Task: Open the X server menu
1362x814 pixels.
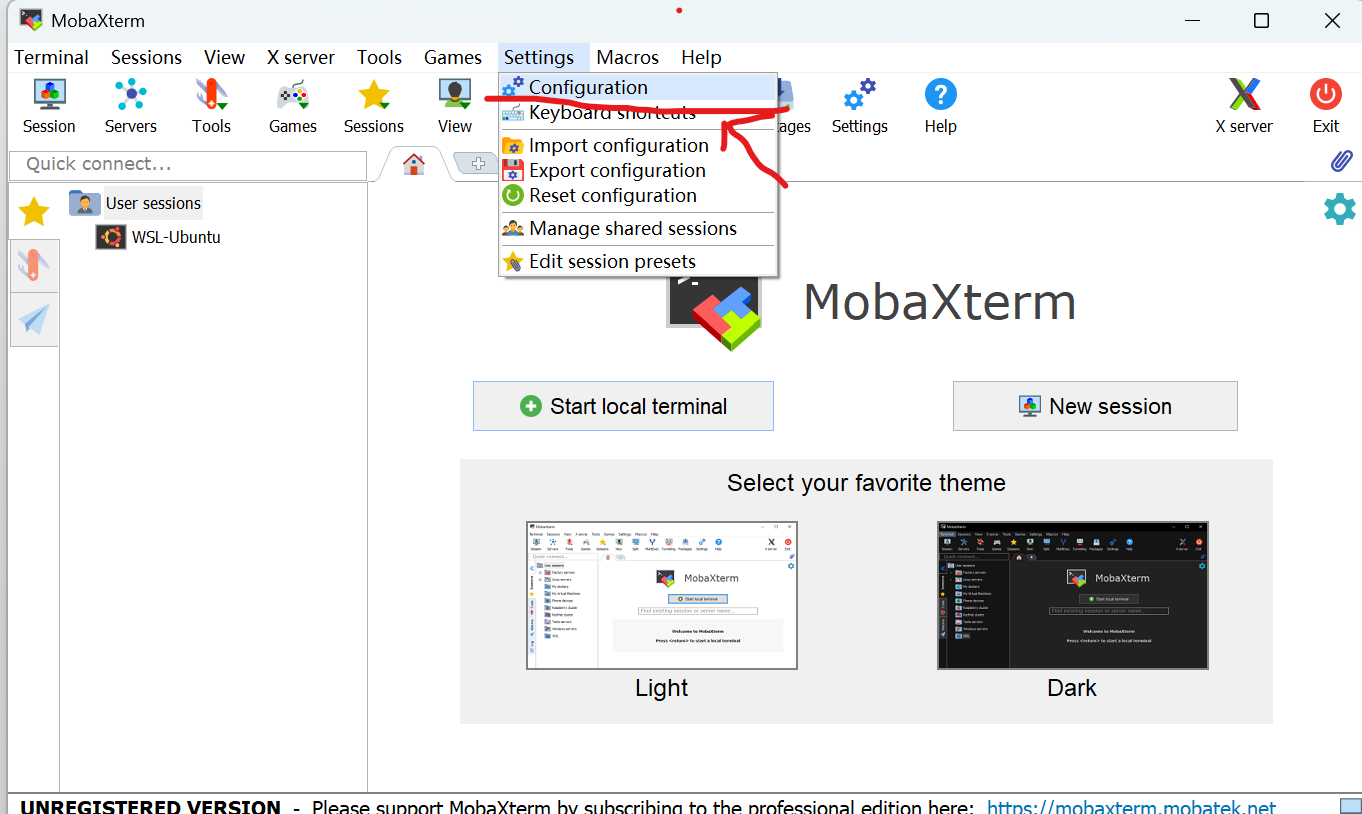Action: 300,57
